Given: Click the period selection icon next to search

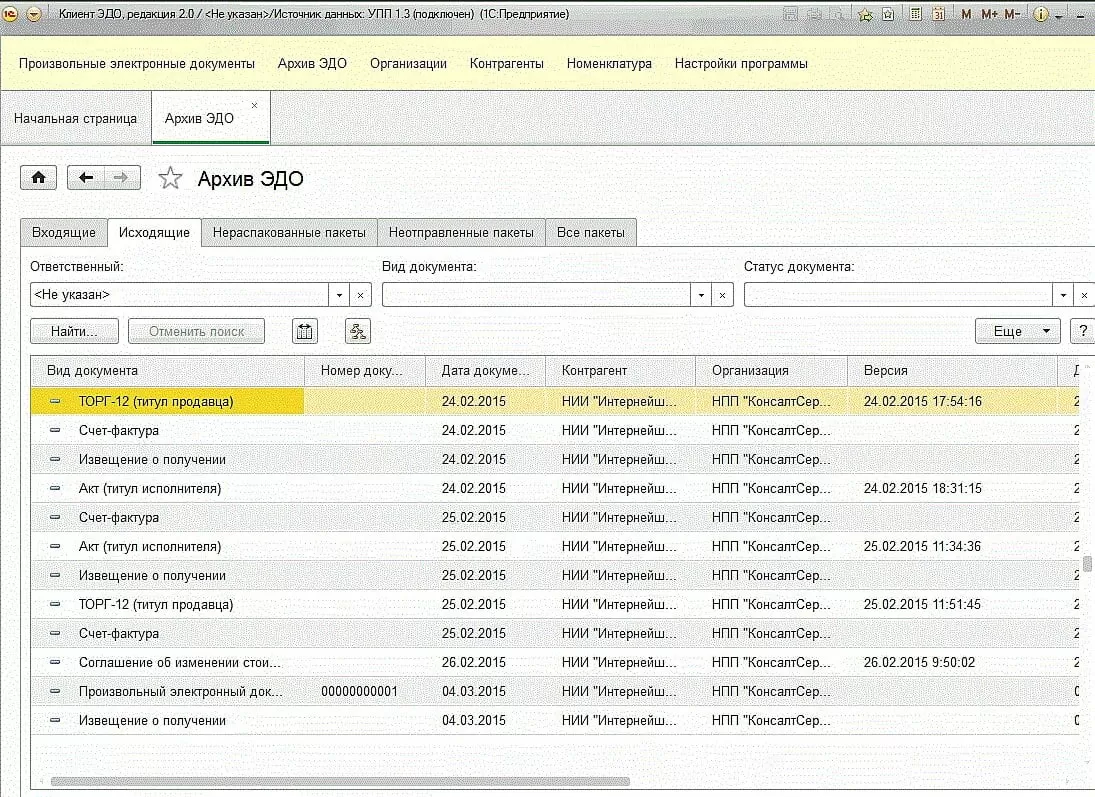Looking at the screenshot, I should point(305,332).
